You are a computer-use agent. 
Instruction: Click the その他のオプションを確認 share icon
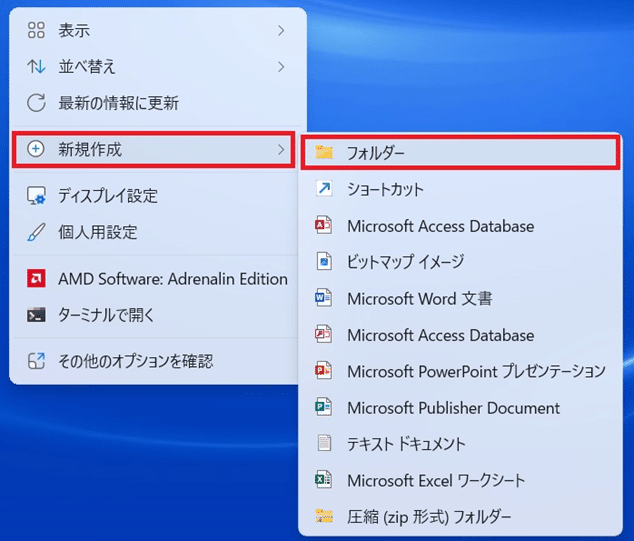[36, 361]
